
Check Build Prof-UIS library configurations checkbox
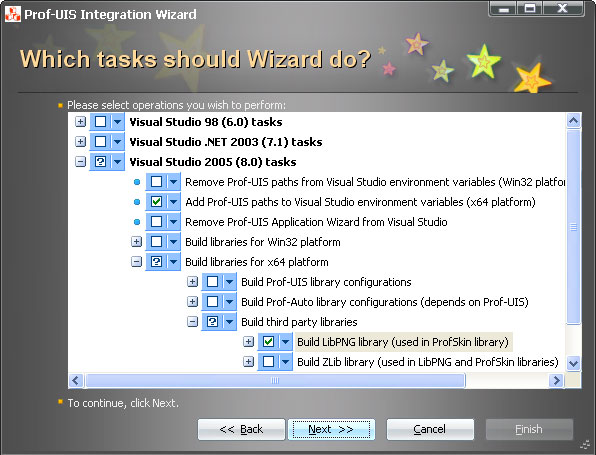212,282
